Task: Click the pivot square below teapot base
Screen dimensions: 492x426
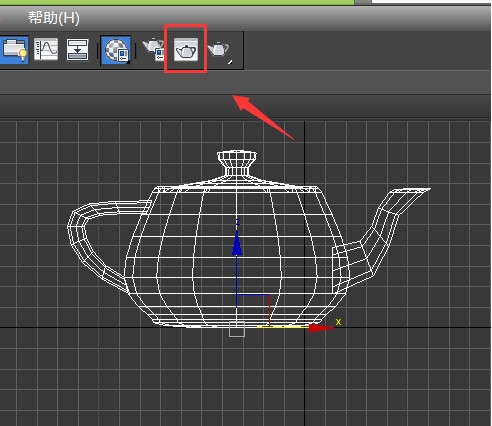Action: tap(237, 329)
